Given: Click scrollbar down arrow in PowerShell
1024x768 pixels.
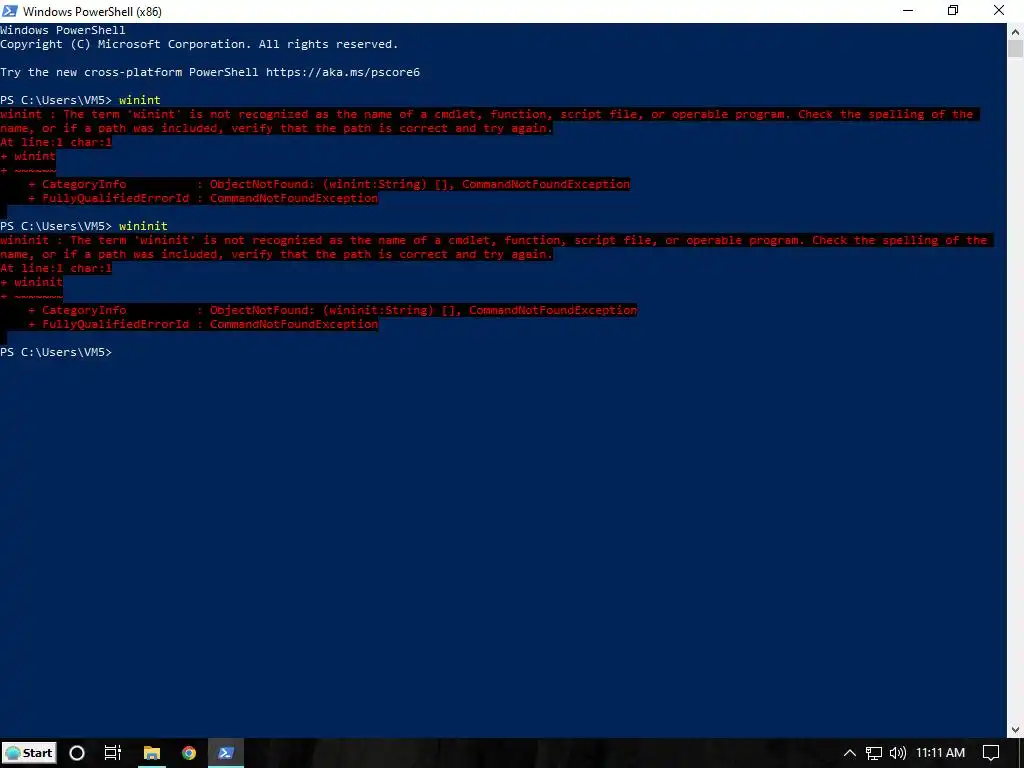Looking at the screenshot, I should pos(1016,730).
